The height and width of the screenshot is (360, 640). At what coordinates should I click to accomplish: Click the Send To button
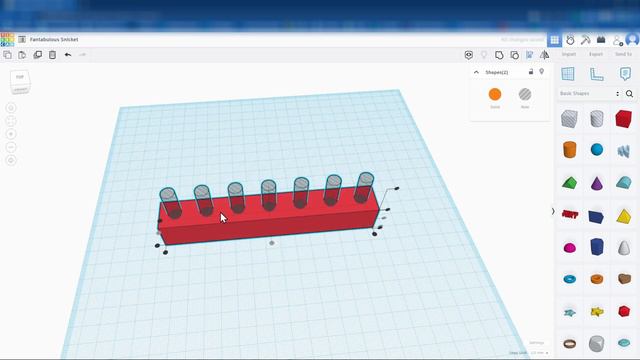pos(623,54)
